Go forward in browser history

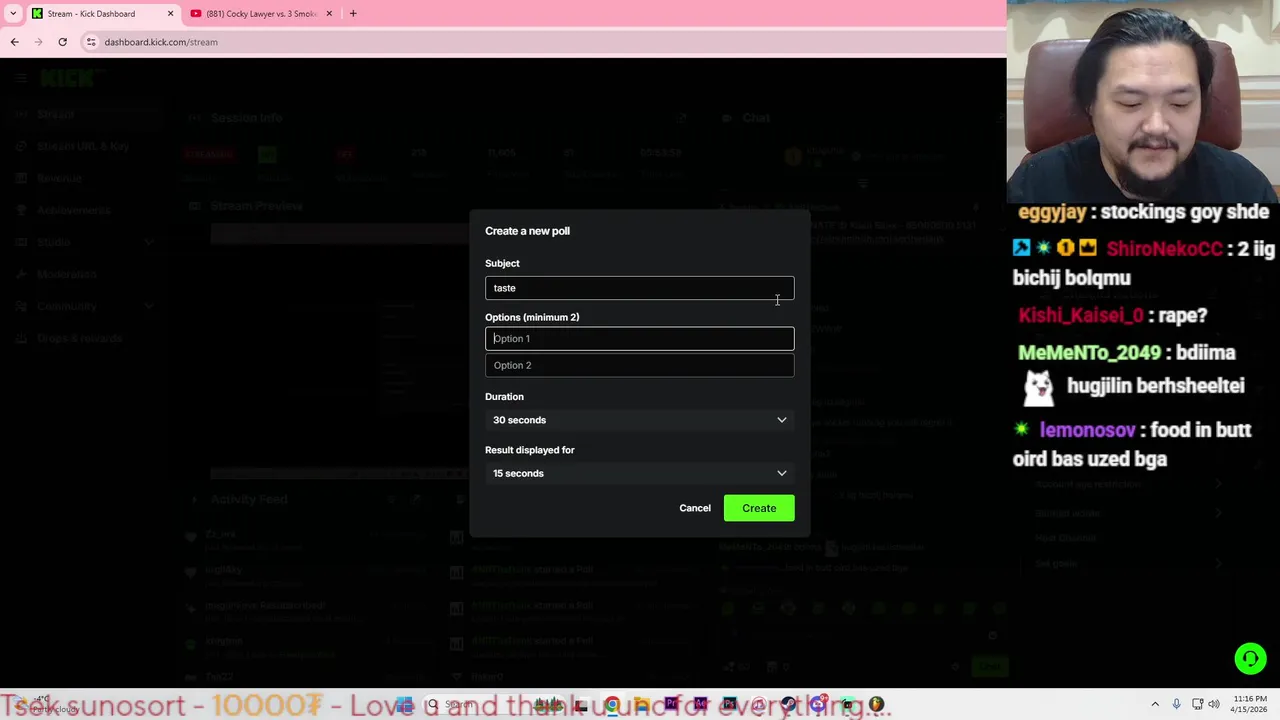coord(38,42)
